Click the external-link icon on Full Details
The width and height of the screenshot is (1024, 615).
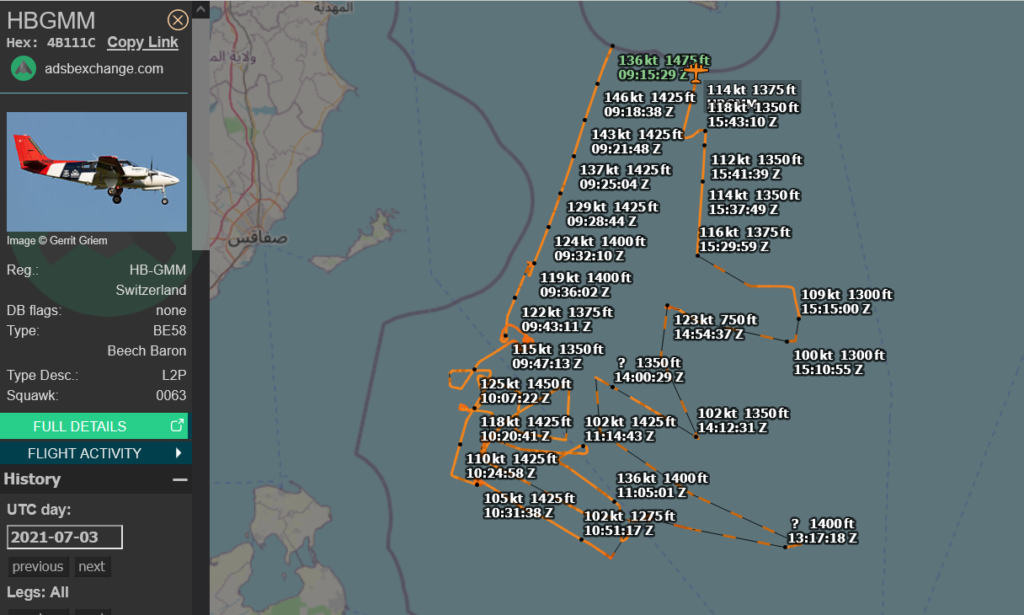[177, 426]
